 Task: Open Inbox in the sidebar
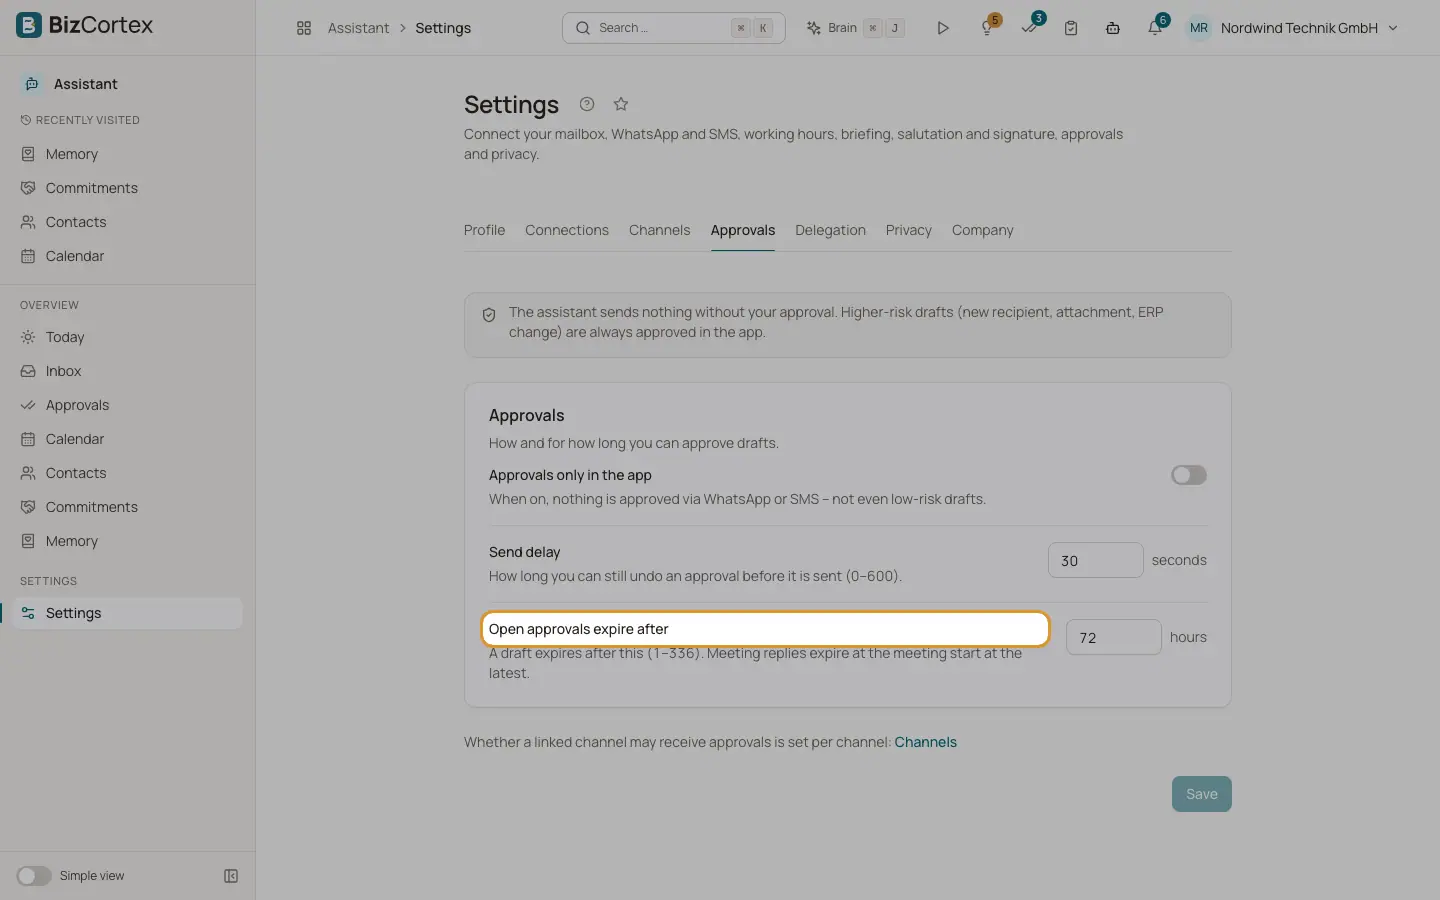click(128, 371)
